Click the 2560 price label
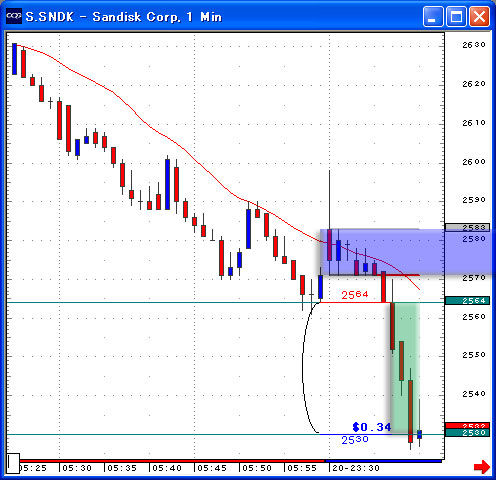496x480 pixels. click(x=474, y=316)
